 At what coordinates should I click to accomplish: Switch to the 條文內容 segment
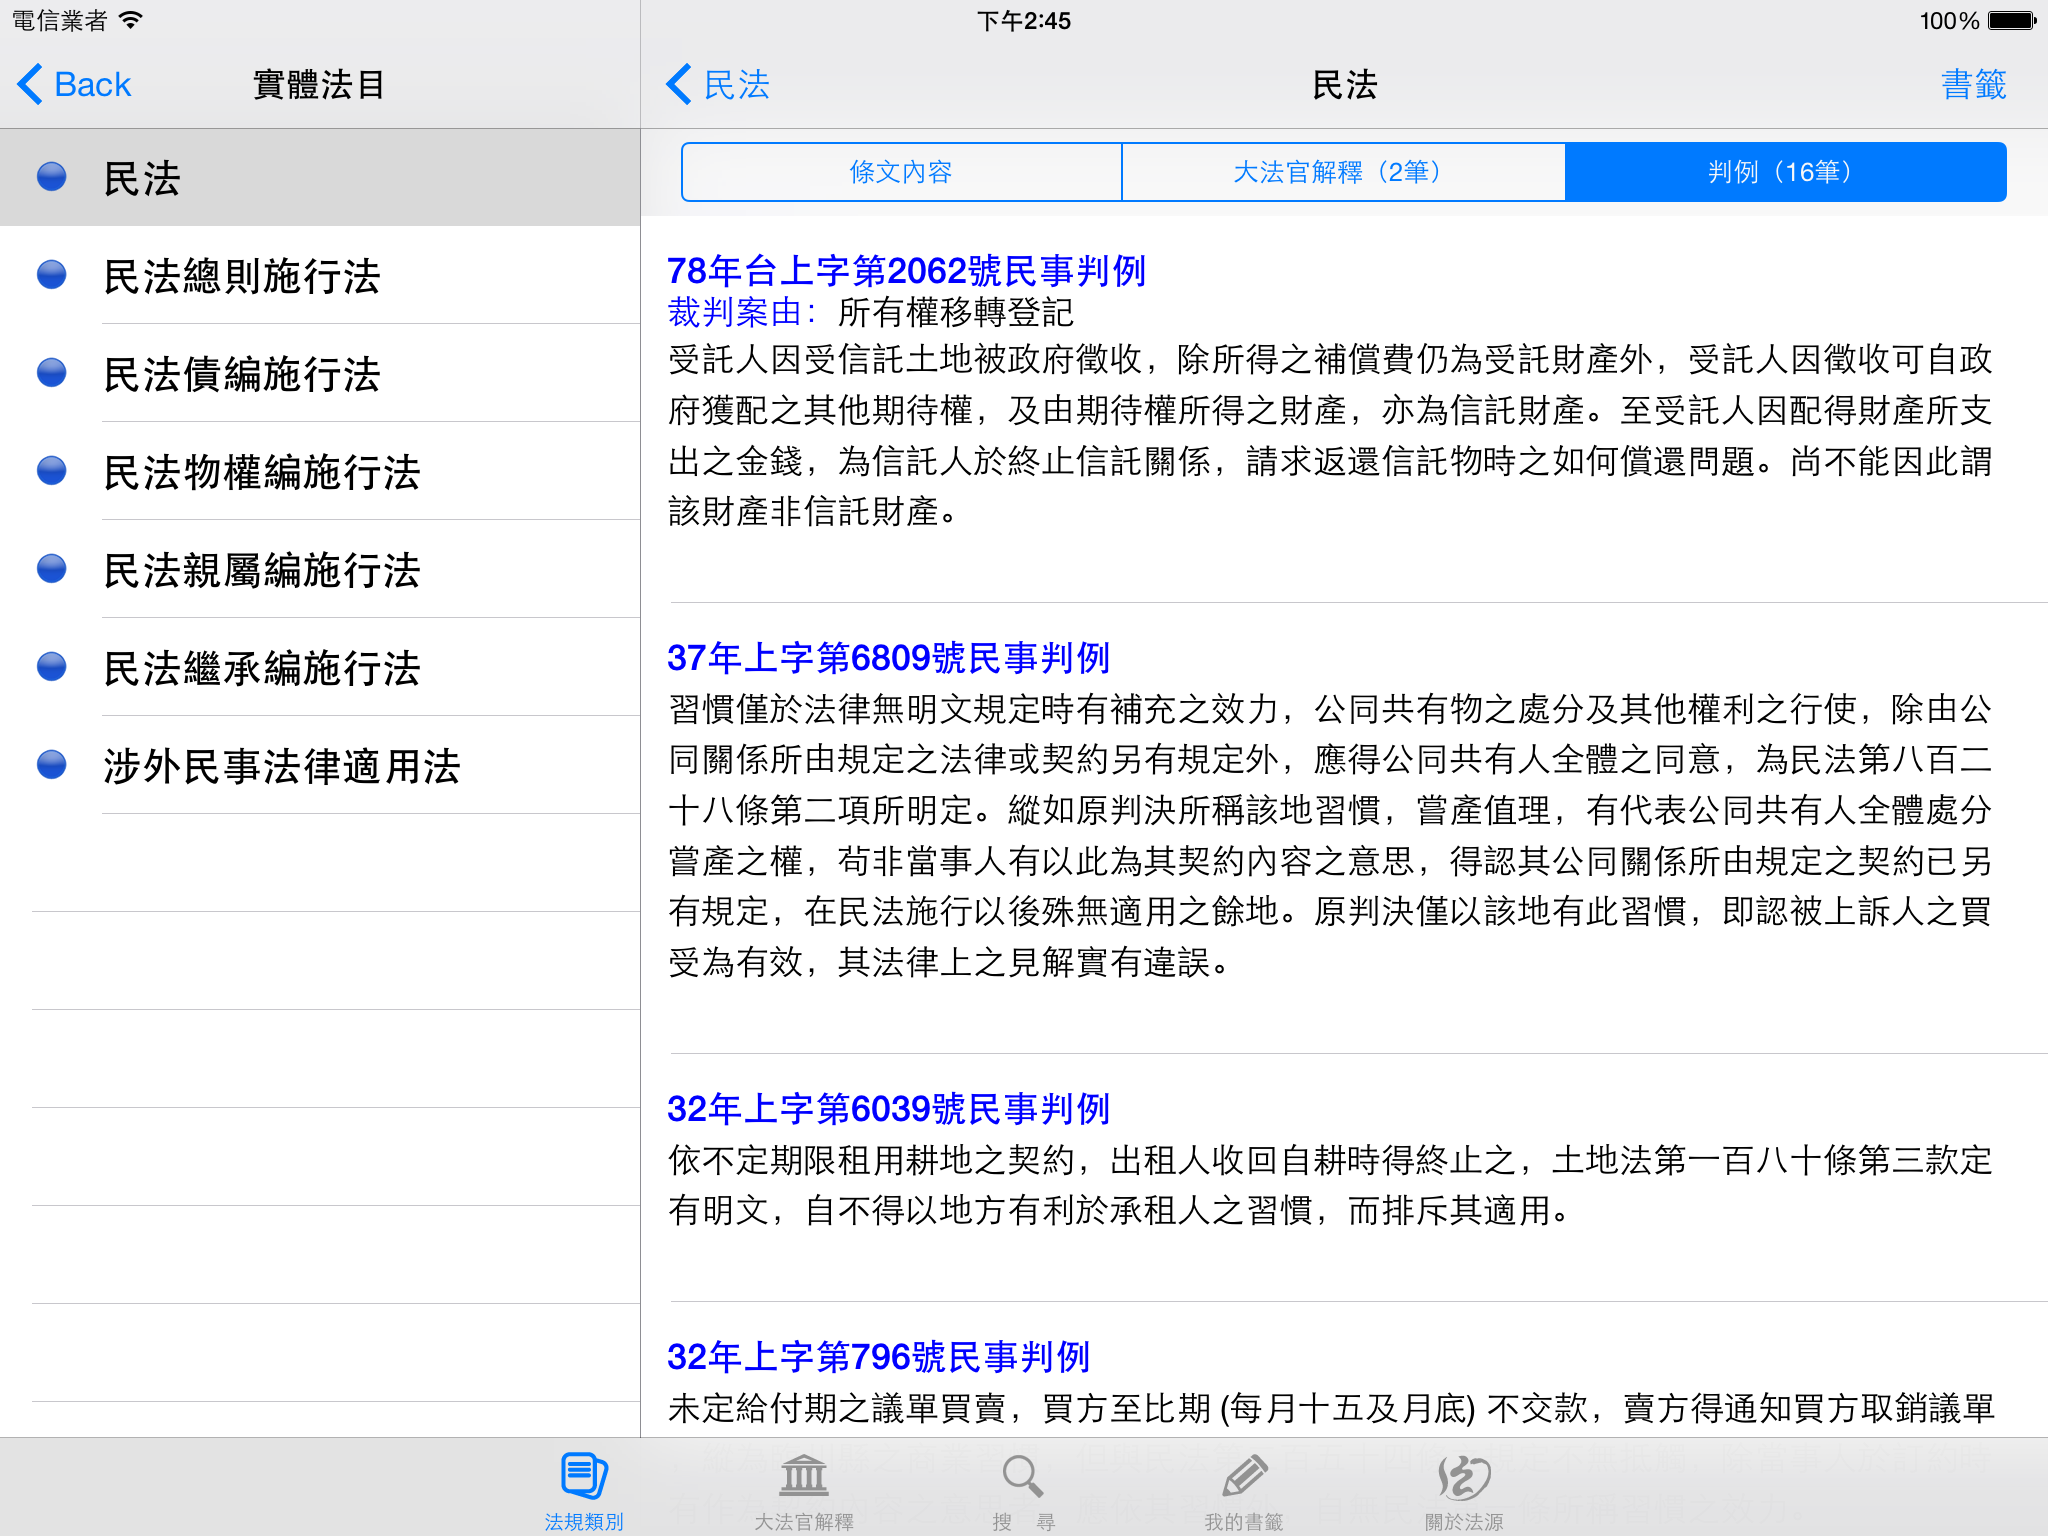pyautogui.click(x=901, y=172)
